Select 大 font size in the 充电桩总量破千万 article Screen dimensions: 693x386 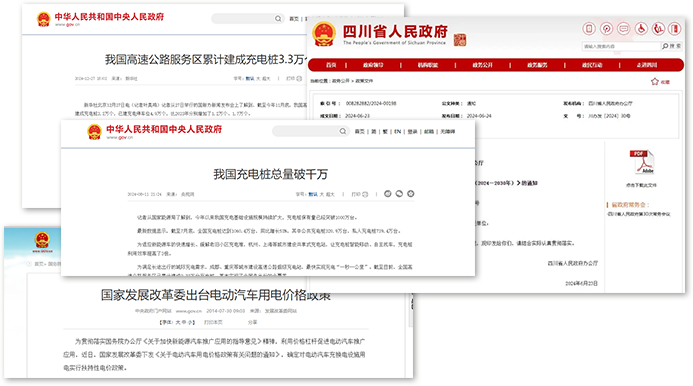coord(322,195)
